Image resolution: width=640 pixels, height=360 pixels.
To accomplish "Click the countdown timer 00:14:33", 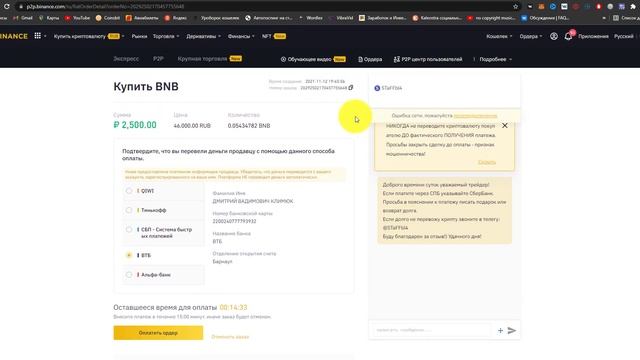I will tap(233, 307).
